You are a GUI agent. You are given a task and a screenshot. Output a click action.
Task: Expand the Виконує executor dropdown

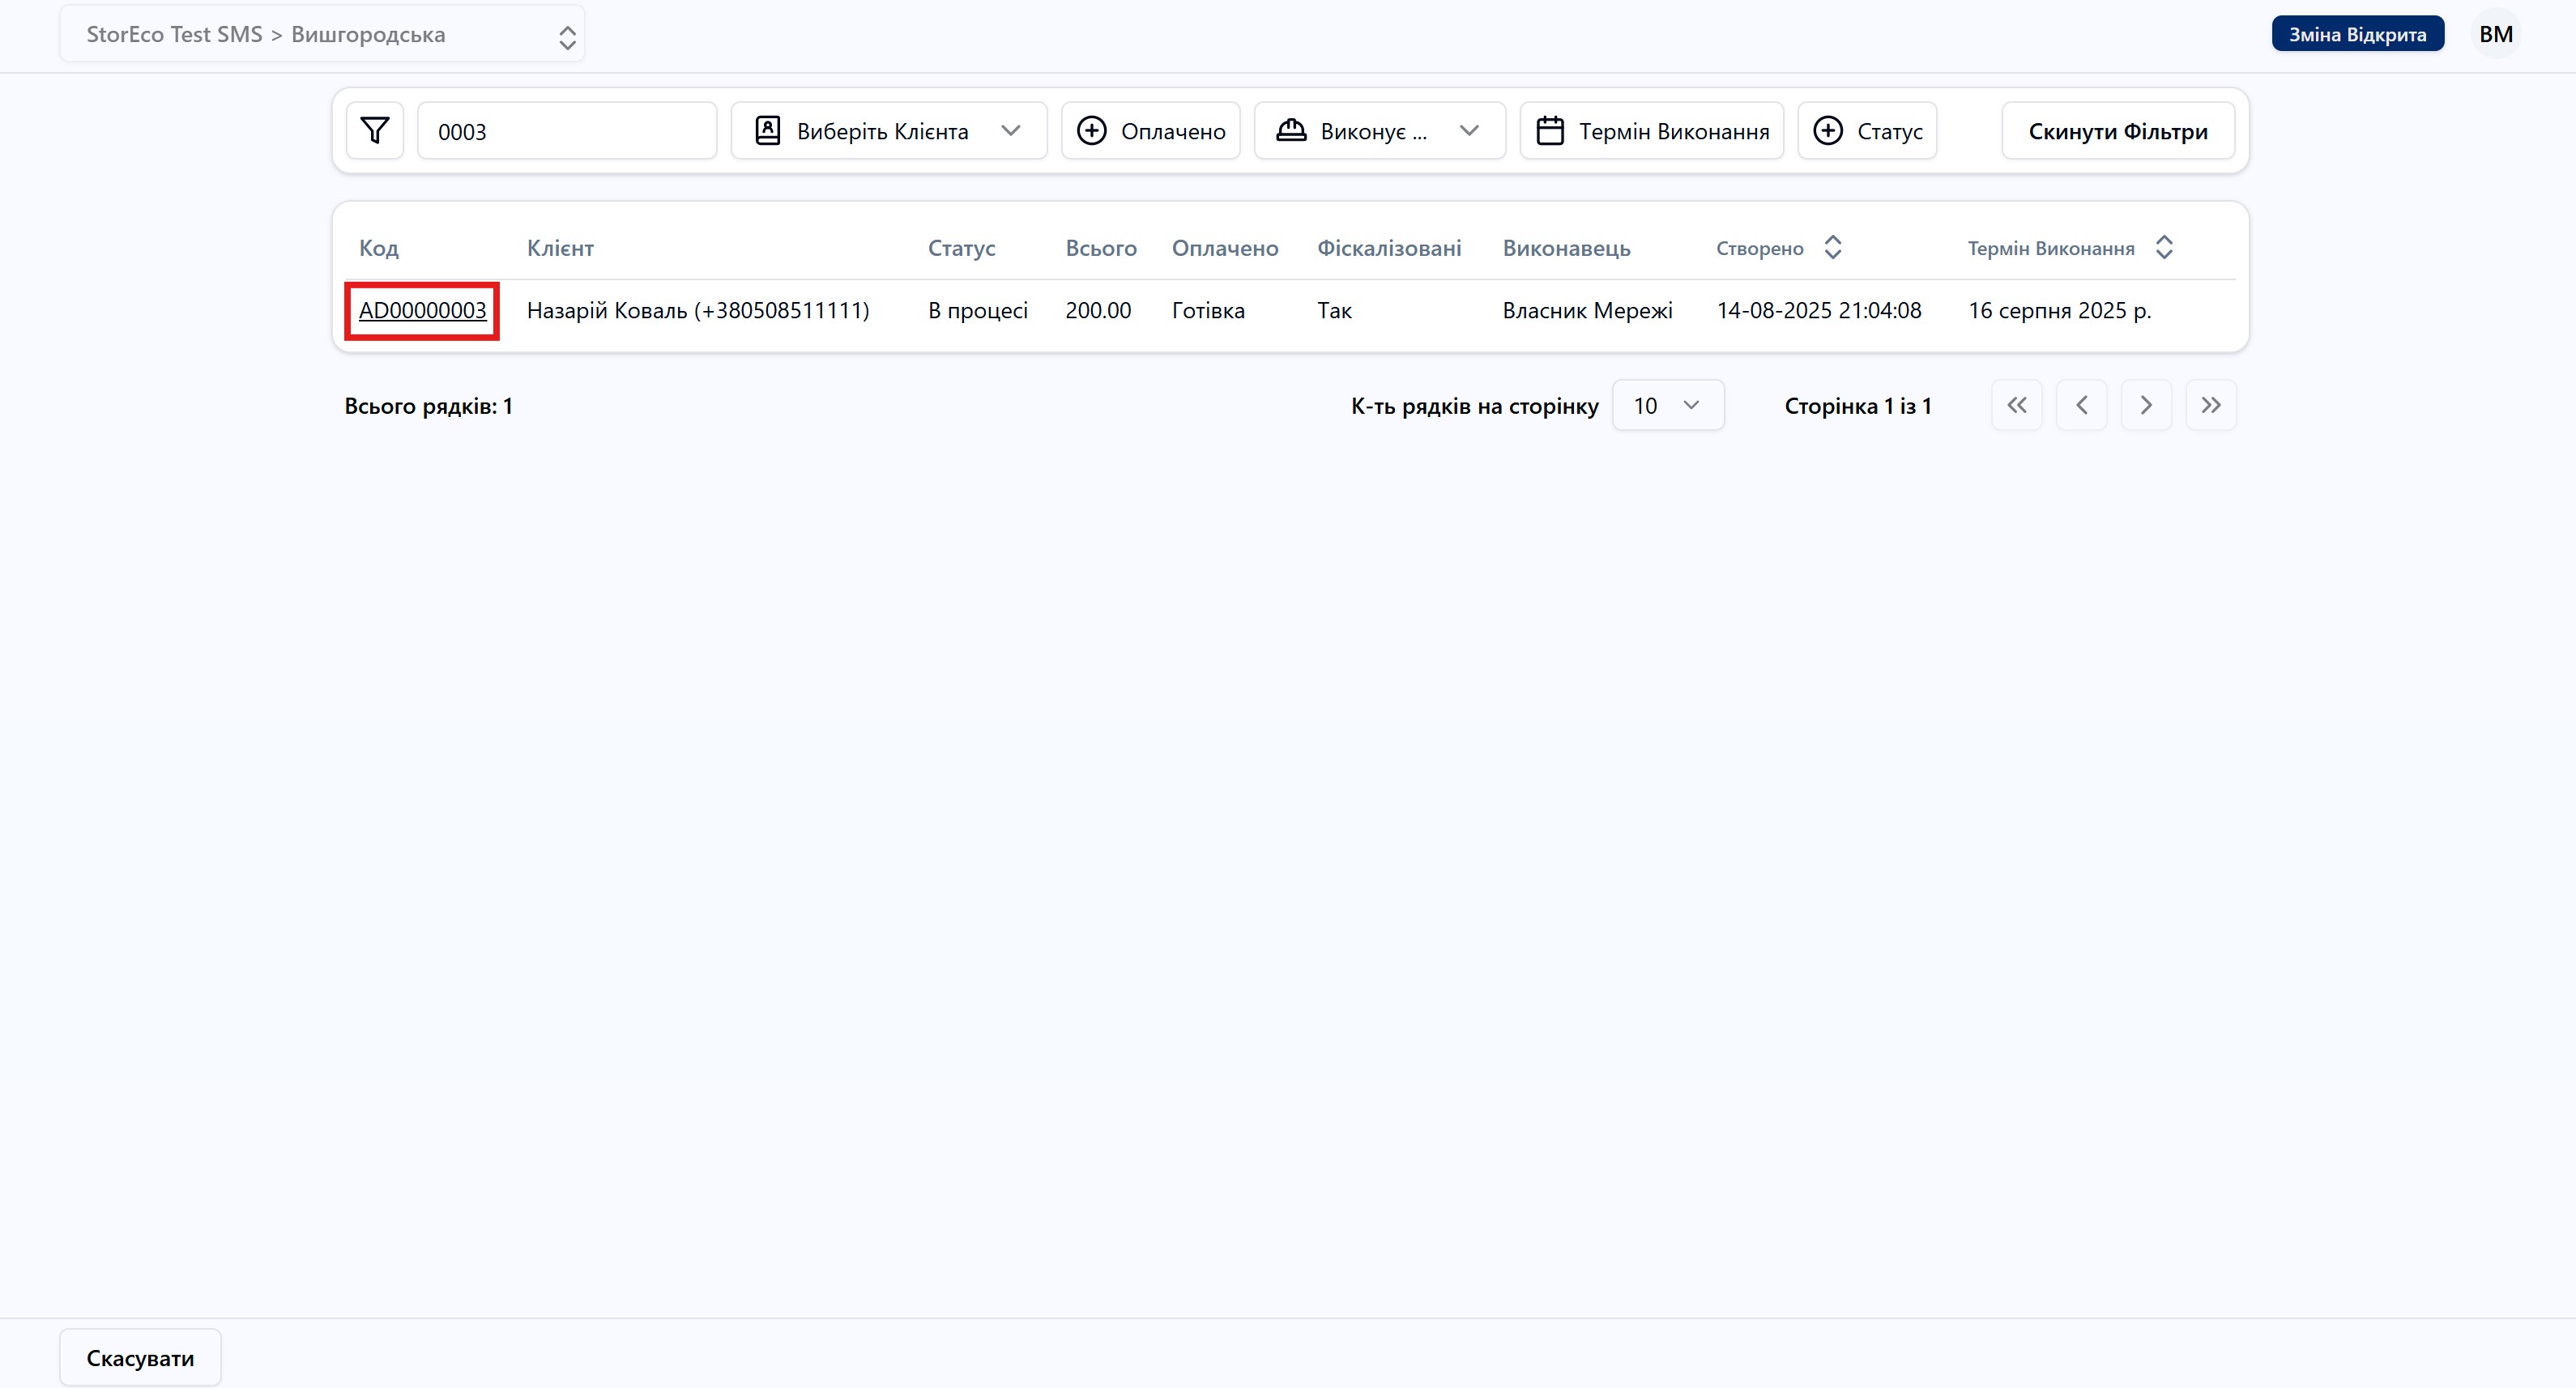(x=1379, y=131)
